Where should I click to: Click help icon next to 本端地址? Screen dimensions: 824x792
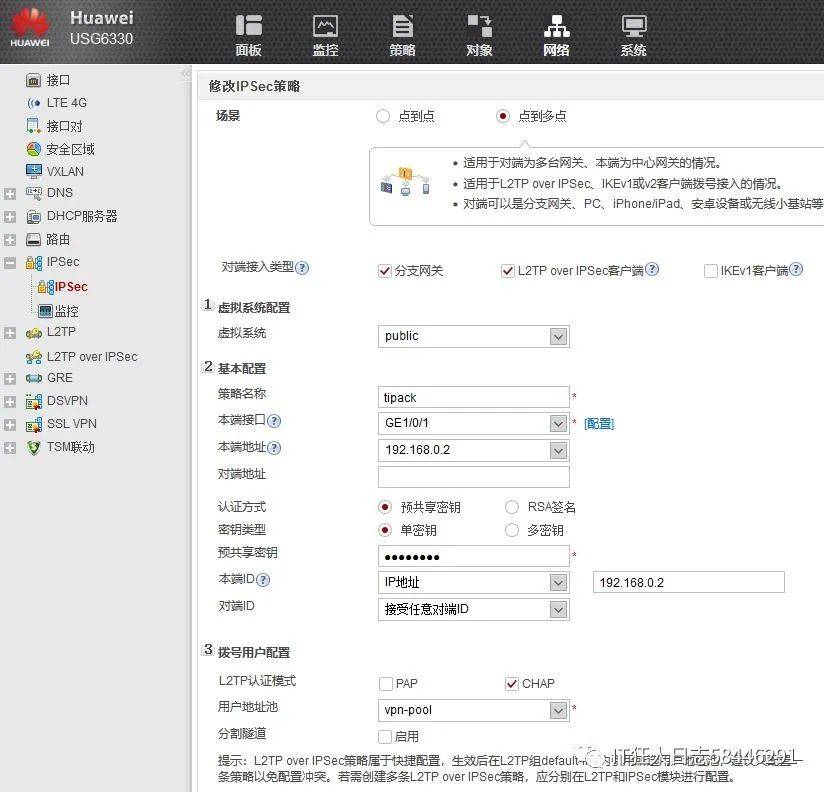coord(274,448)
